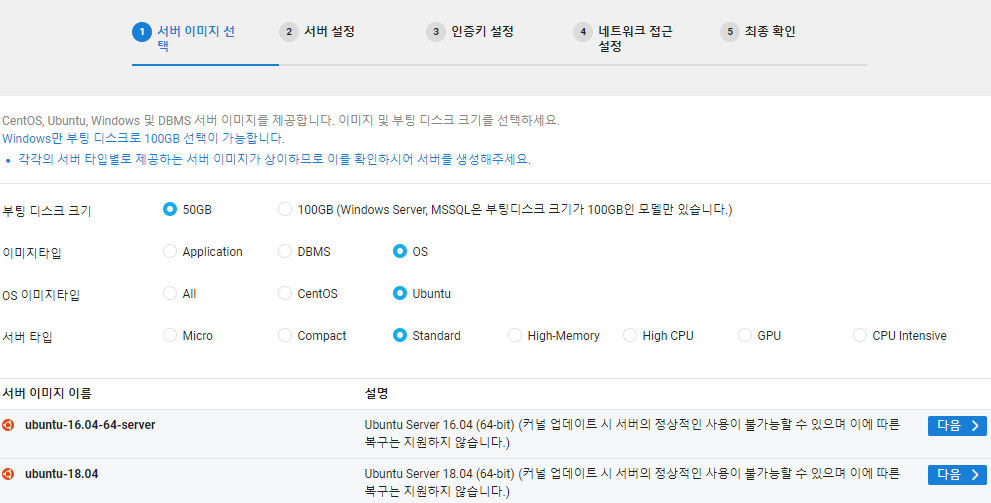Open the 서버 이미지 선택 step tab
The width and height of the screenshot is (991, 503).
point(196,39)
